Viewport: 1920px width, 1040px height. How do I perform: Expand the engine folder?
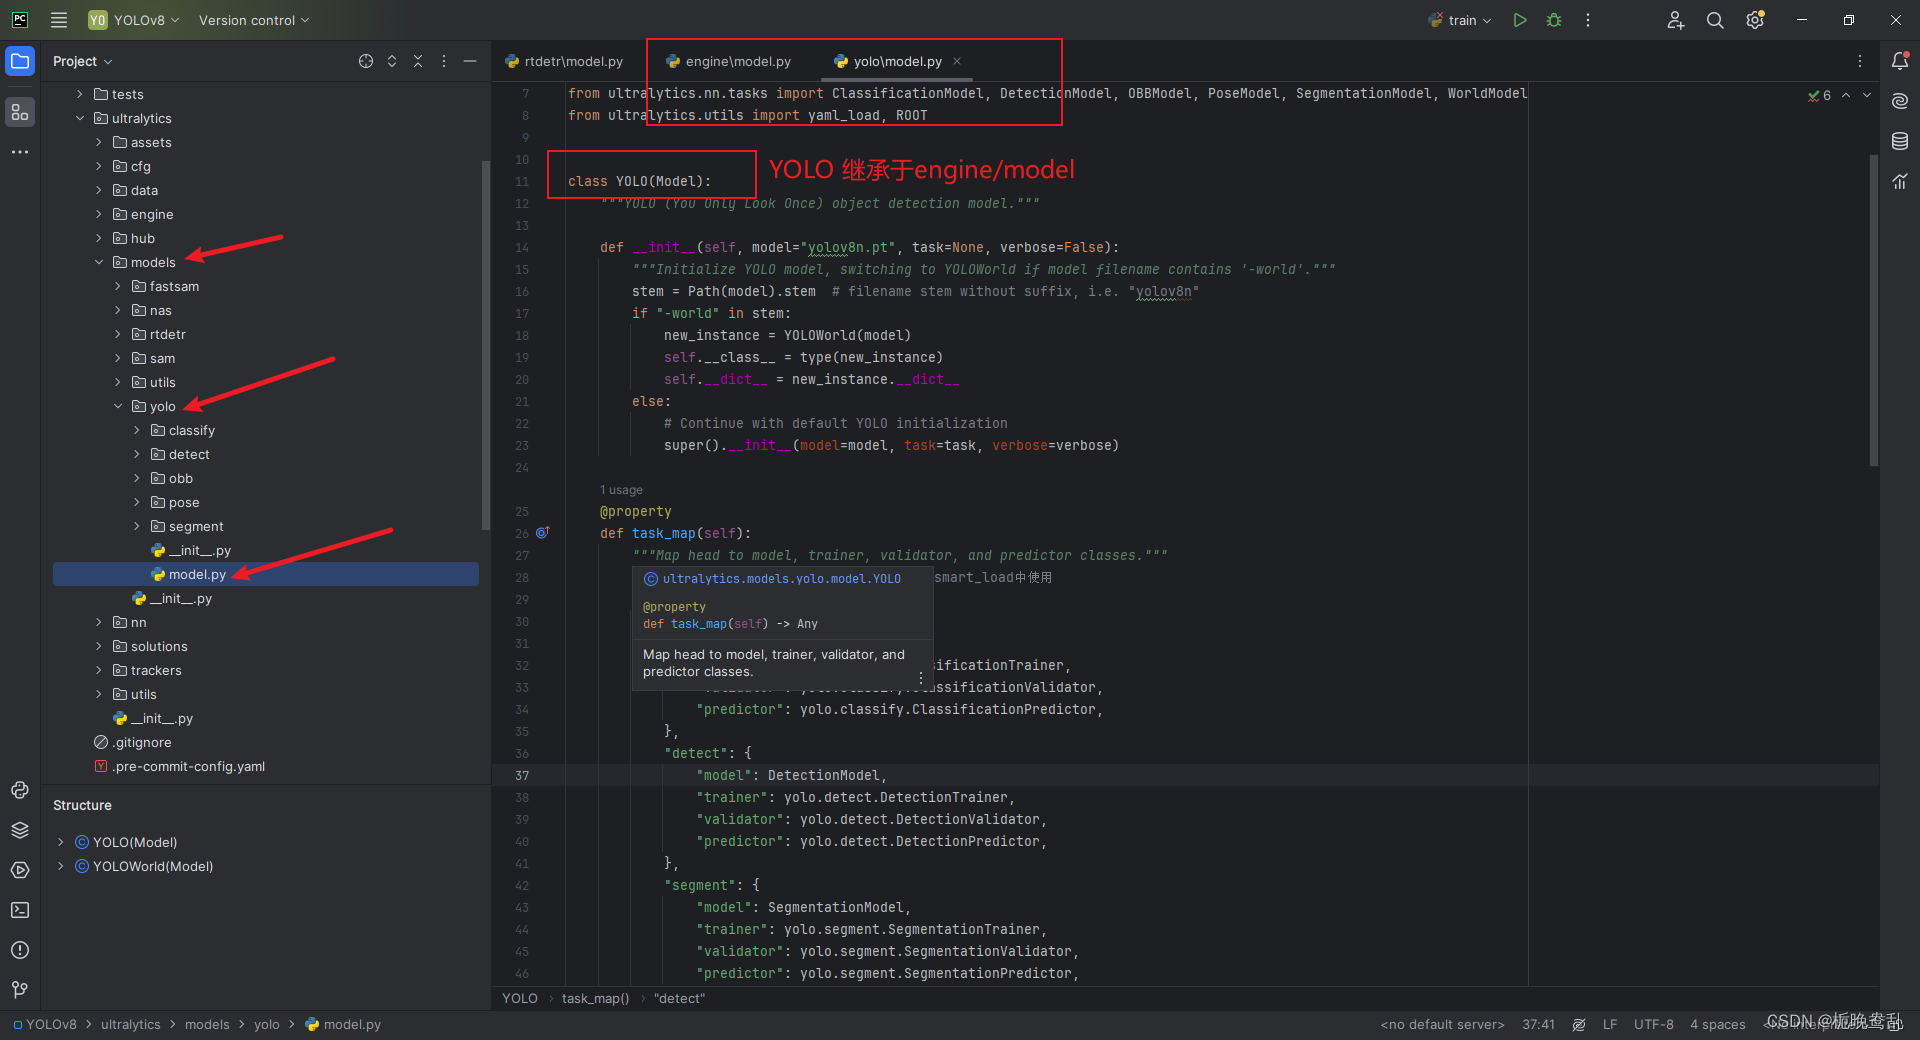click(x=99, y=214)
